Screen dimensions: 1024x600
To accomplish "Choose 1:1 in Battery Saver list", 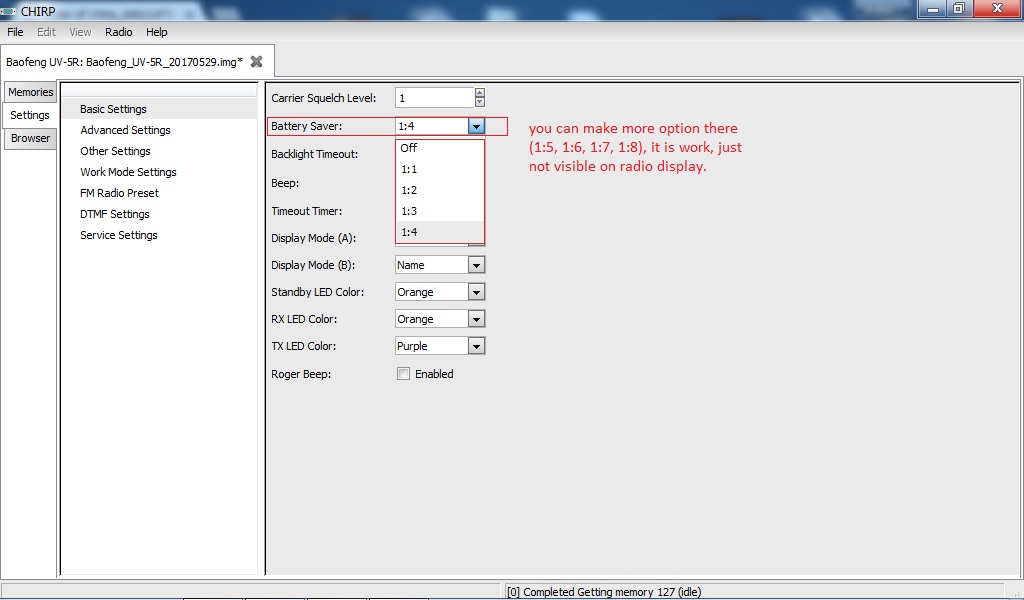I will click(440, 169).
